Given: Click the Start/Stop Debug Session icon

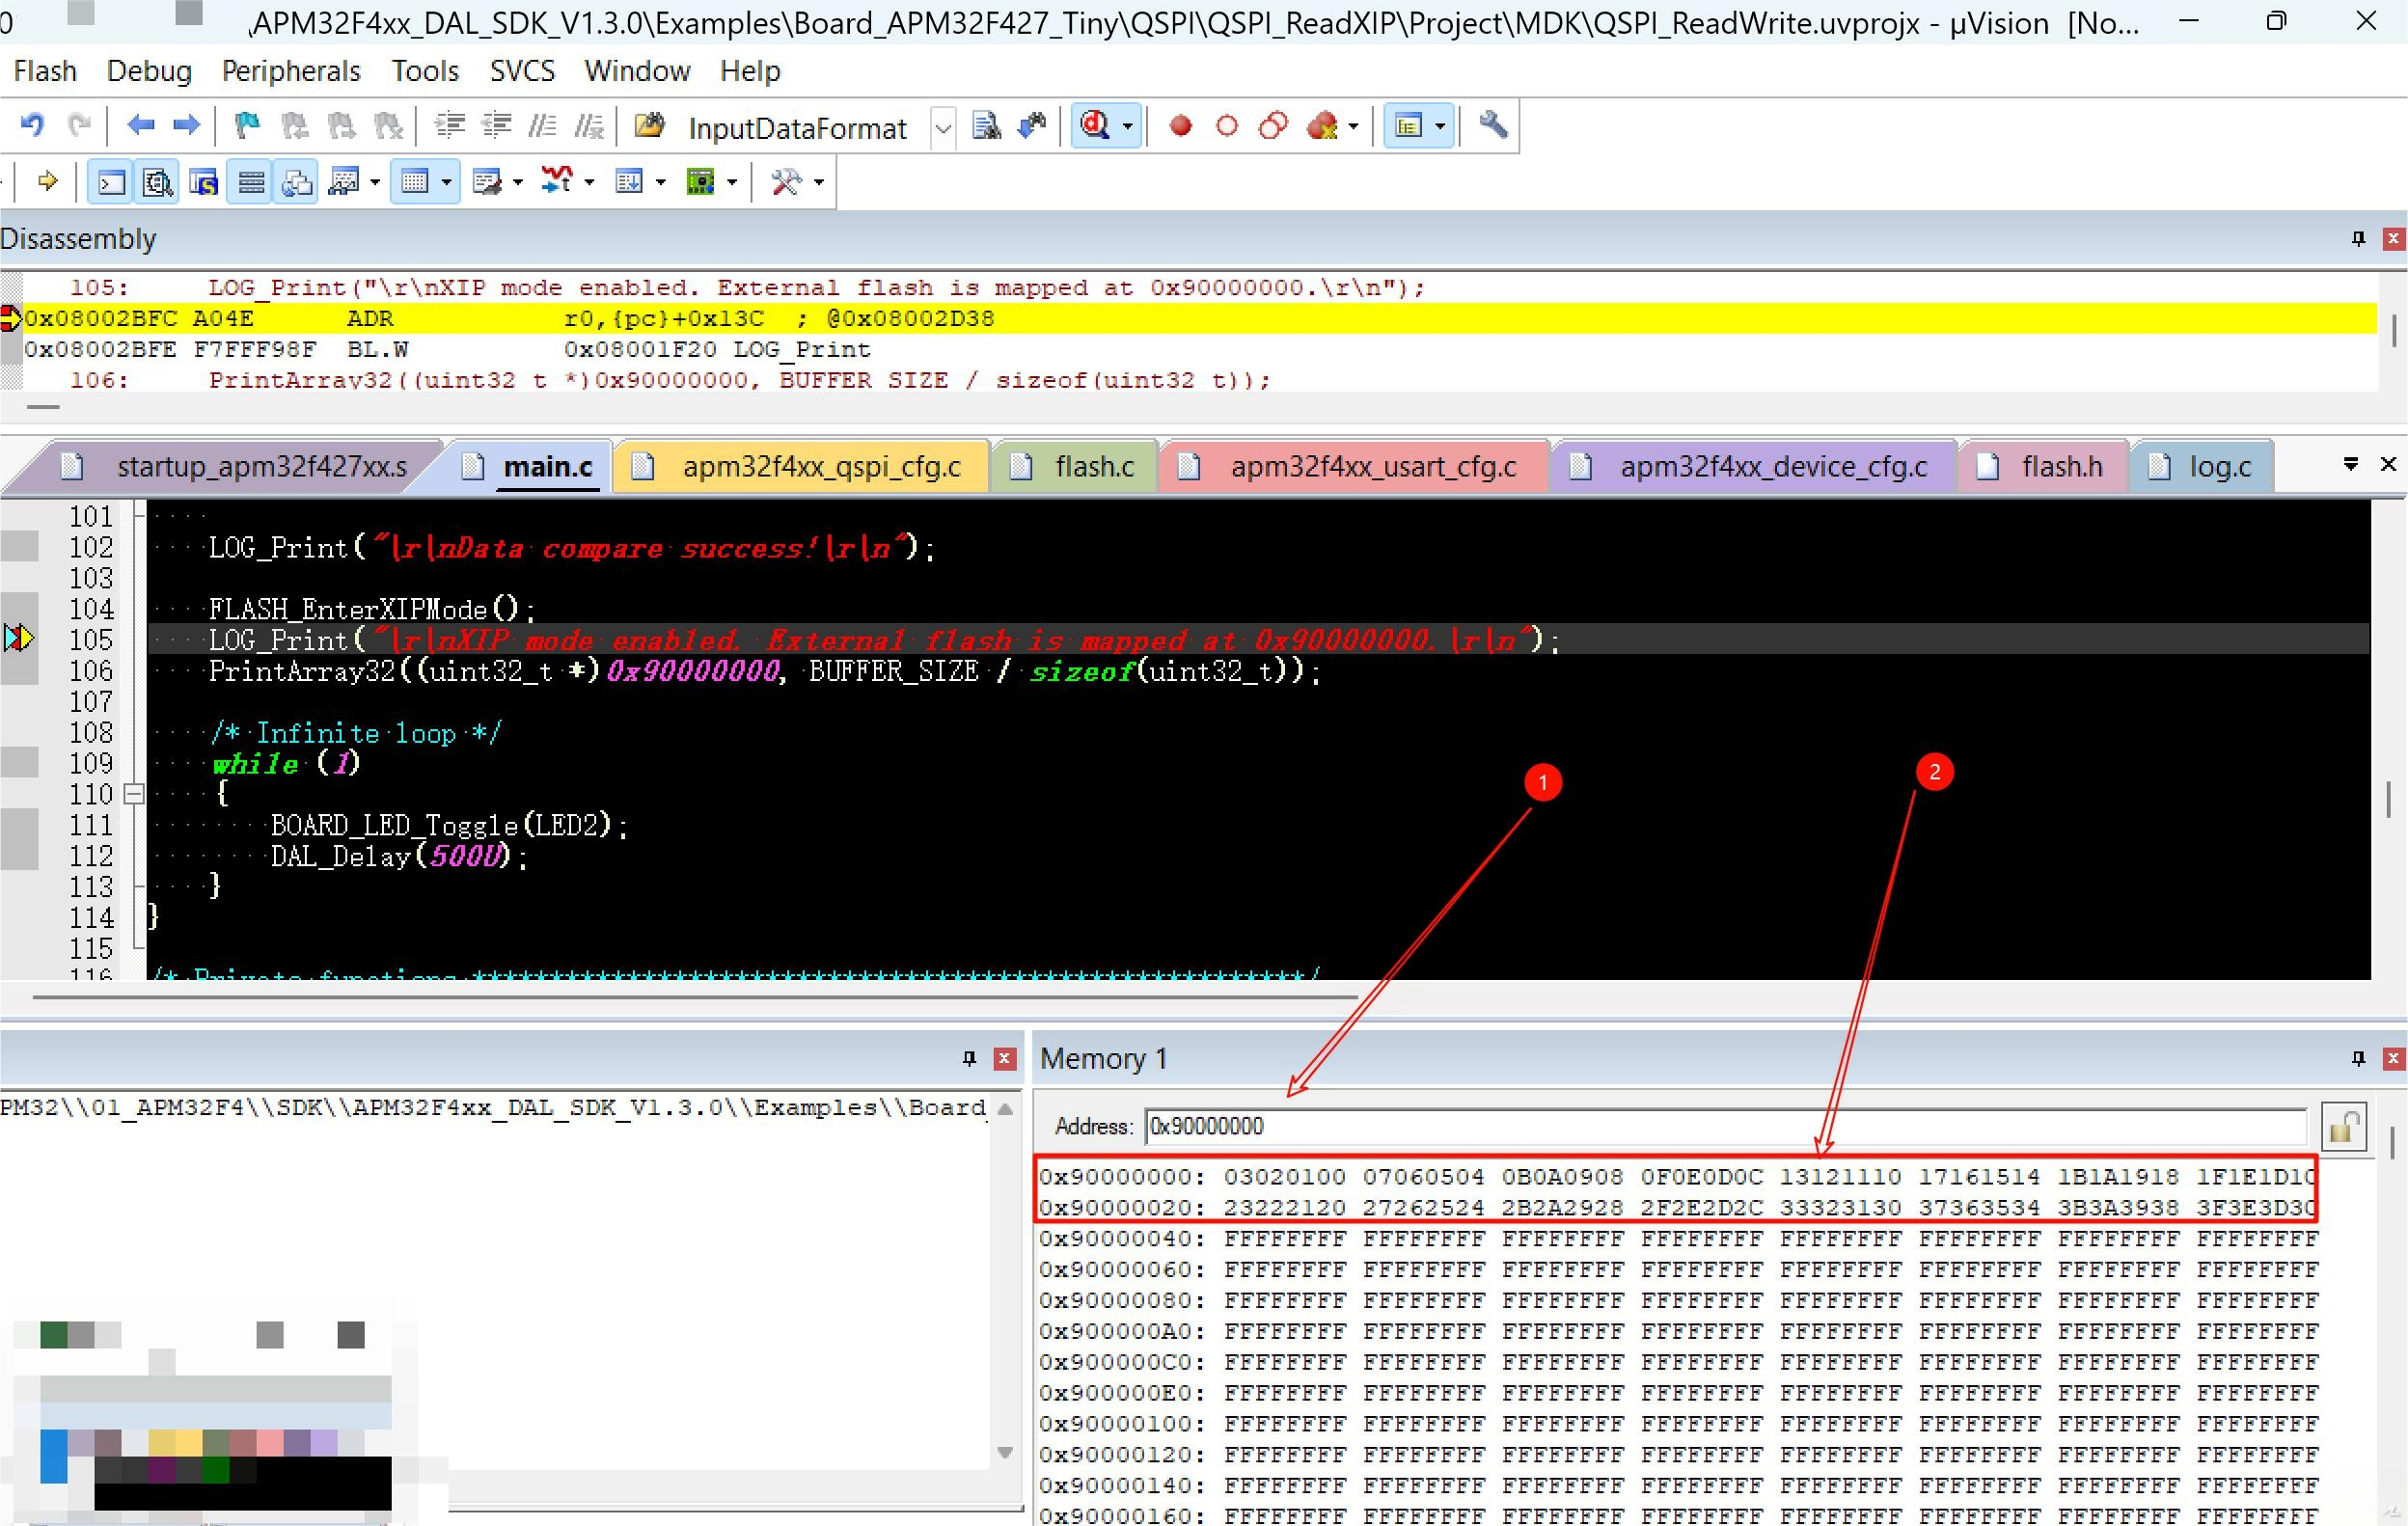Looking at the screenshot, I should coord(1096,126).
